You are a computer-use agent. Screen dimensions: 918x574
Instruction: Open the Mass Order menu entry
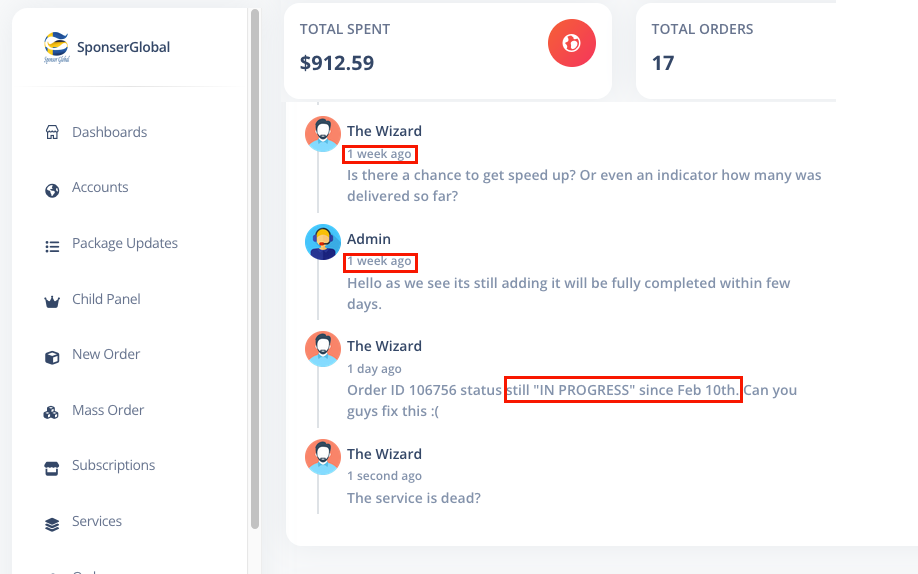click(x=108, y=410)
